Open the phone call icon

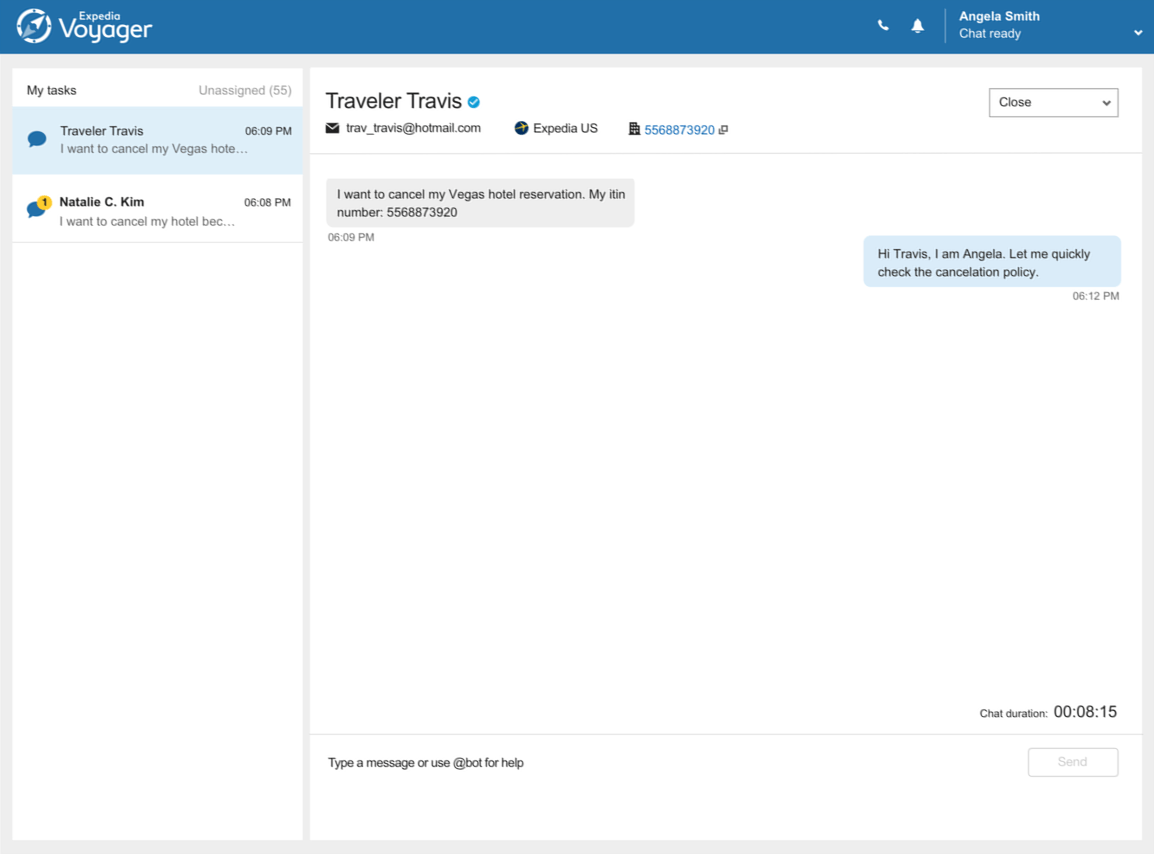883,25
